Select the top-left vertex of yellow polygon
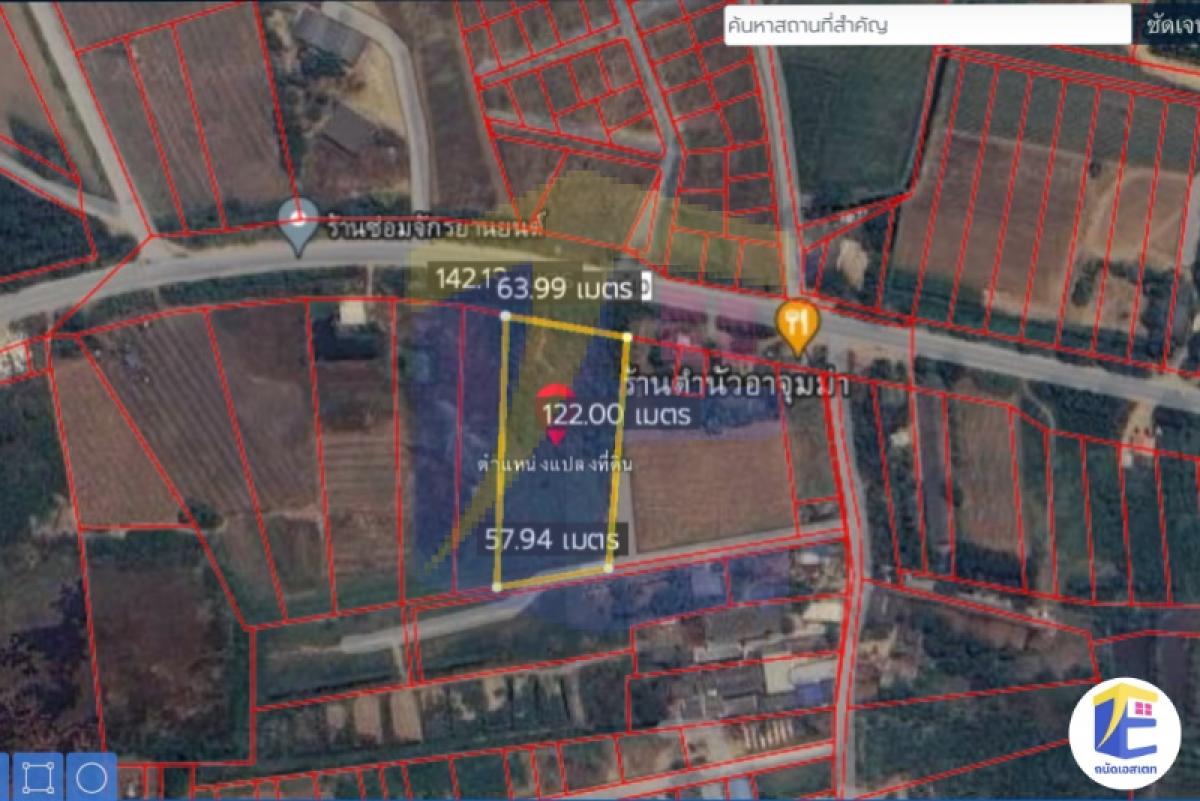 click(505, 316)
